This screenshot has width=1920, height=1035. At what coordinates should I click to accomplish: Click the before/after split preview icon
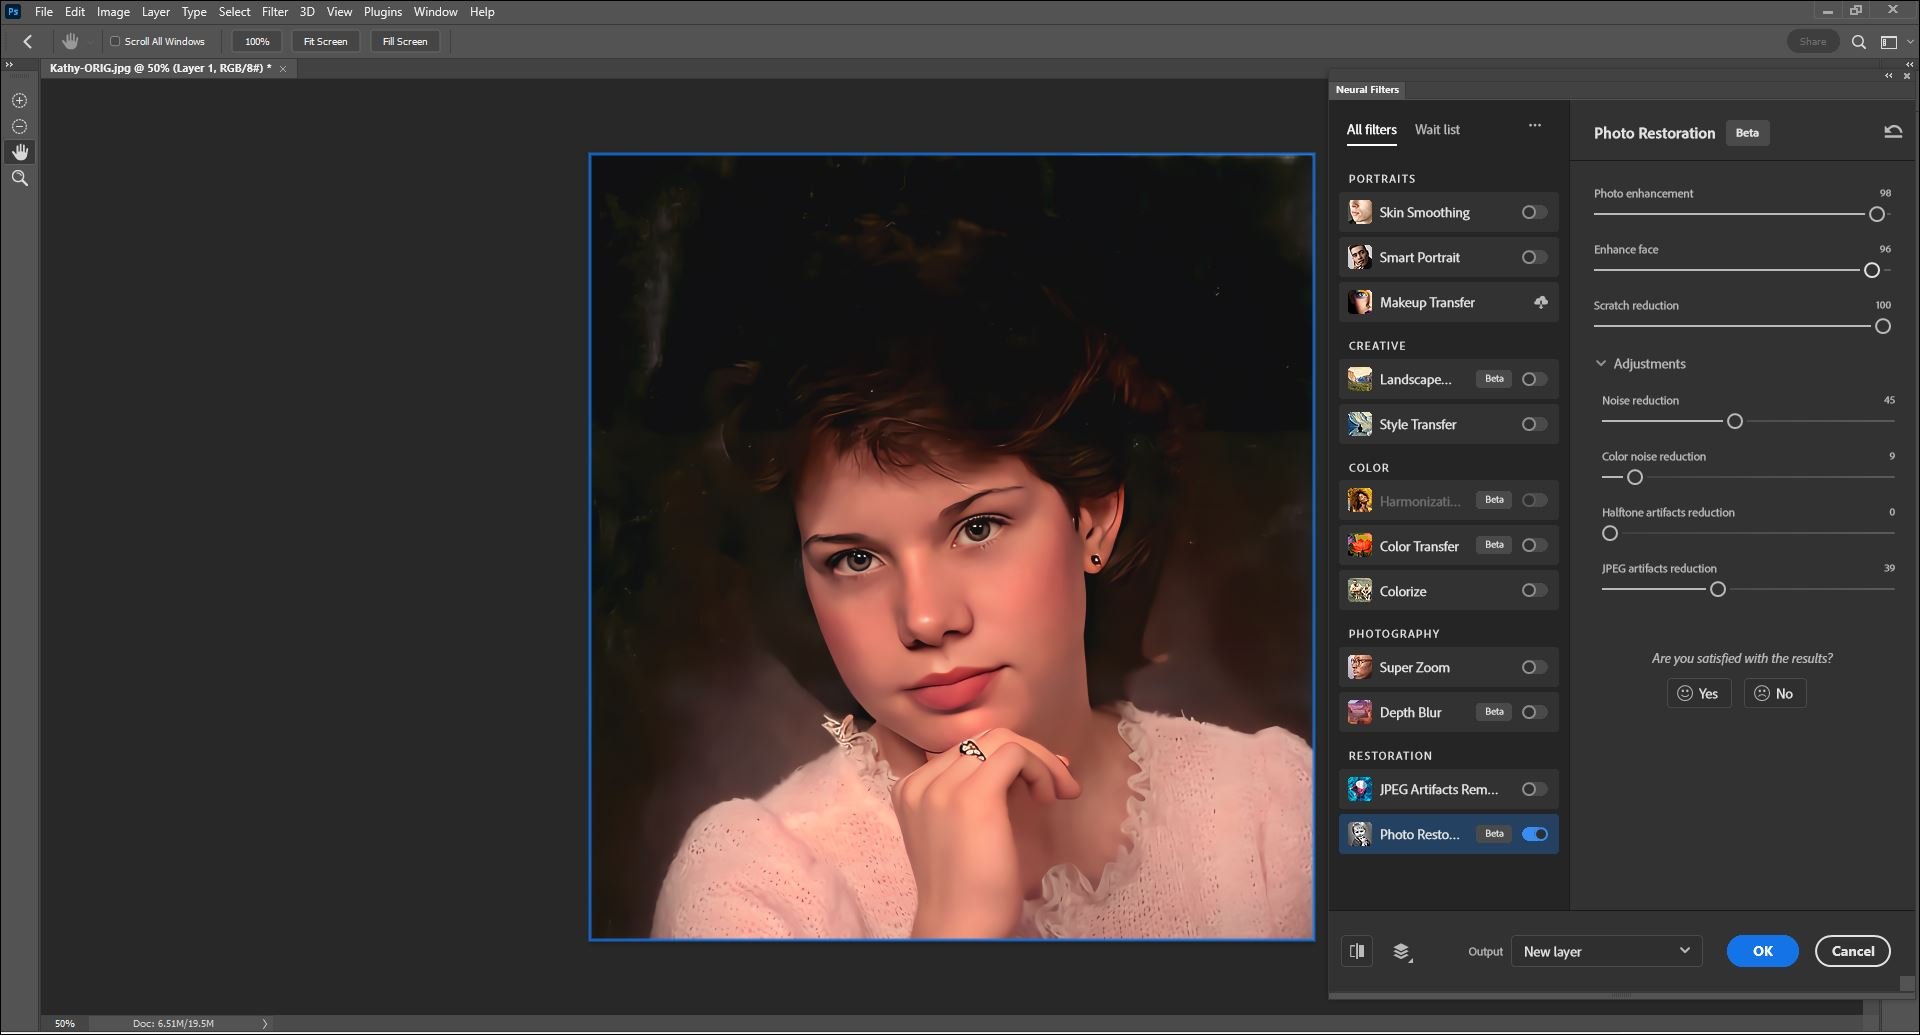pos(1356,951)
